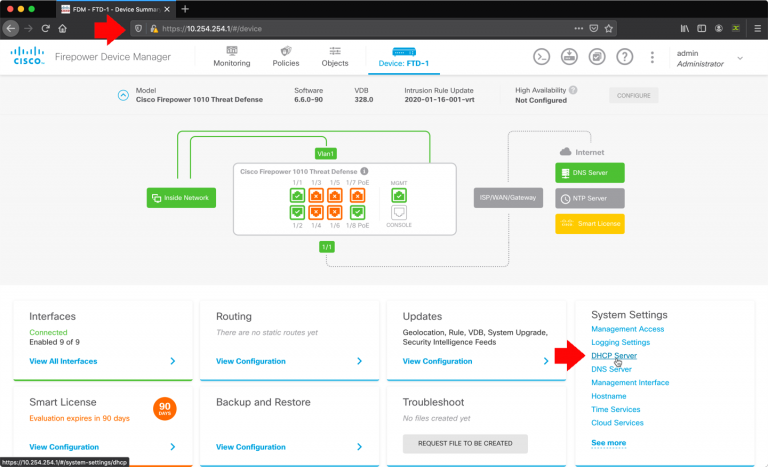Click port 1/5 interface icon
Viewport: 768px width, 467px height.
(x=335, y=196)
